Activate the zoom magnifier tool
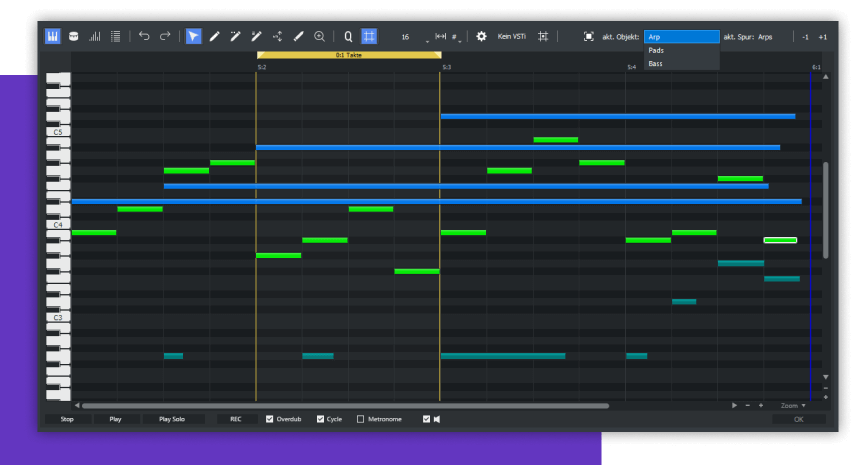 pos(319,36)
